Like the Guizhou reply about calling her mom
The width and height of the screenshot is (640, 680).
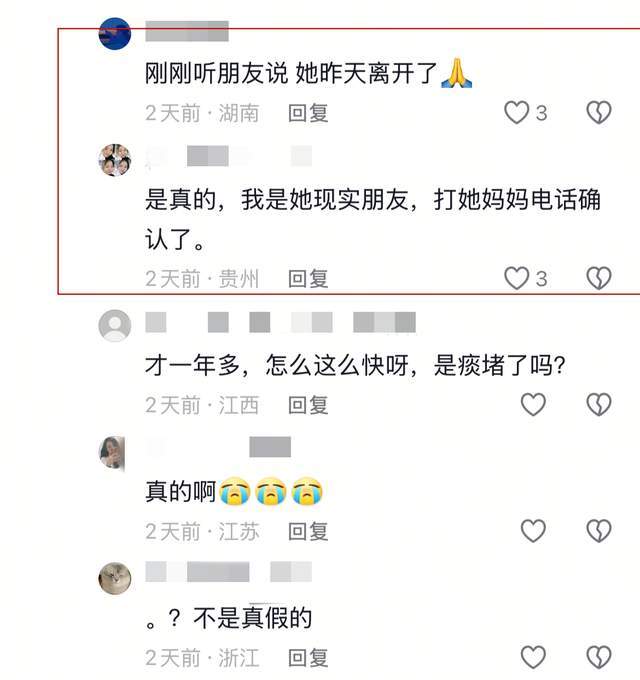point(516,278)
